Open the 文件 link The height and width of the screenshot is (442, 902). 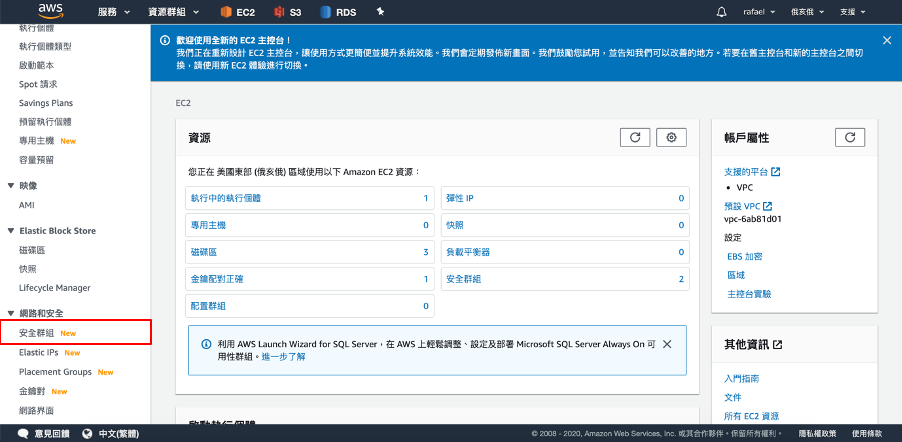[x=733, y=398]
